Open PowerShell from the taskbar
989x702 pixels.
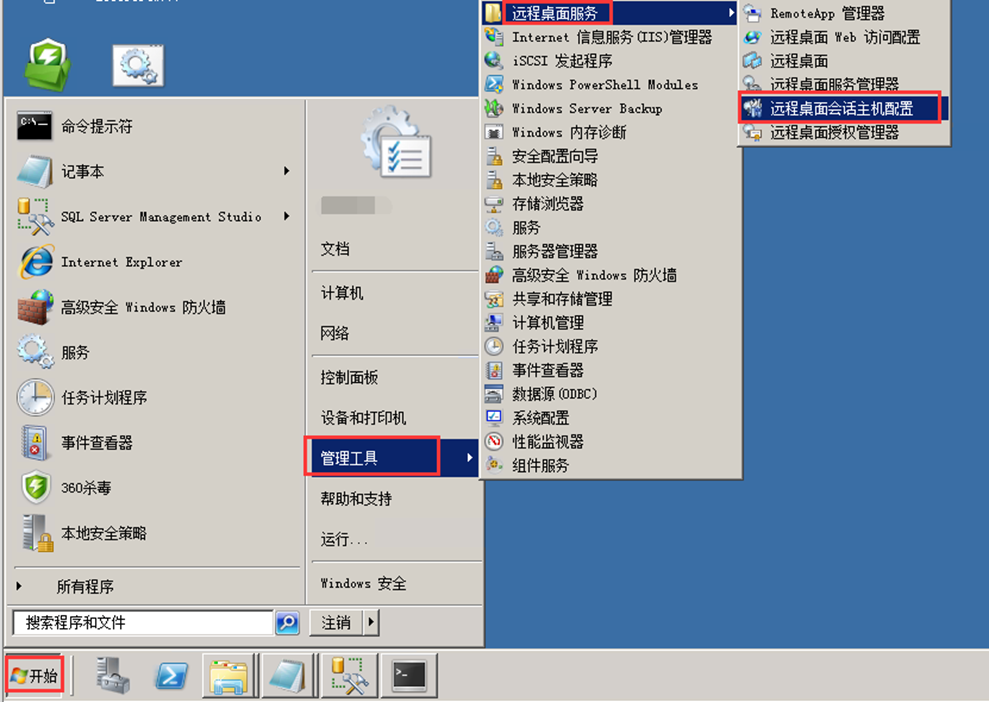click(171, 676)
